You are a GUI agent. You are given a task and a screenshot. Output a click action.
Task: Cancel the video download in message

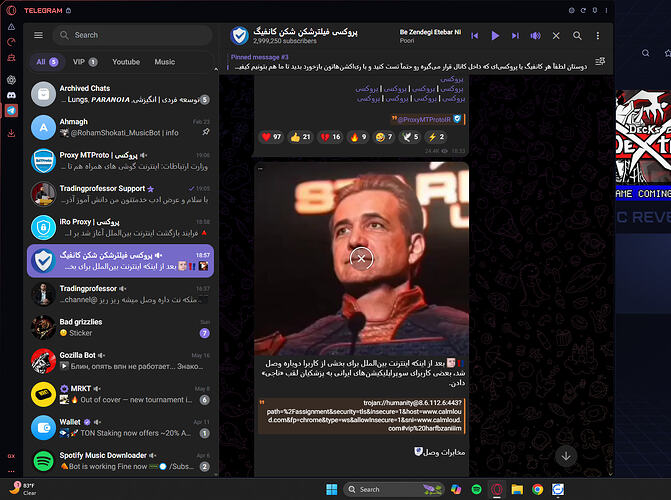(x=361, y=259)
